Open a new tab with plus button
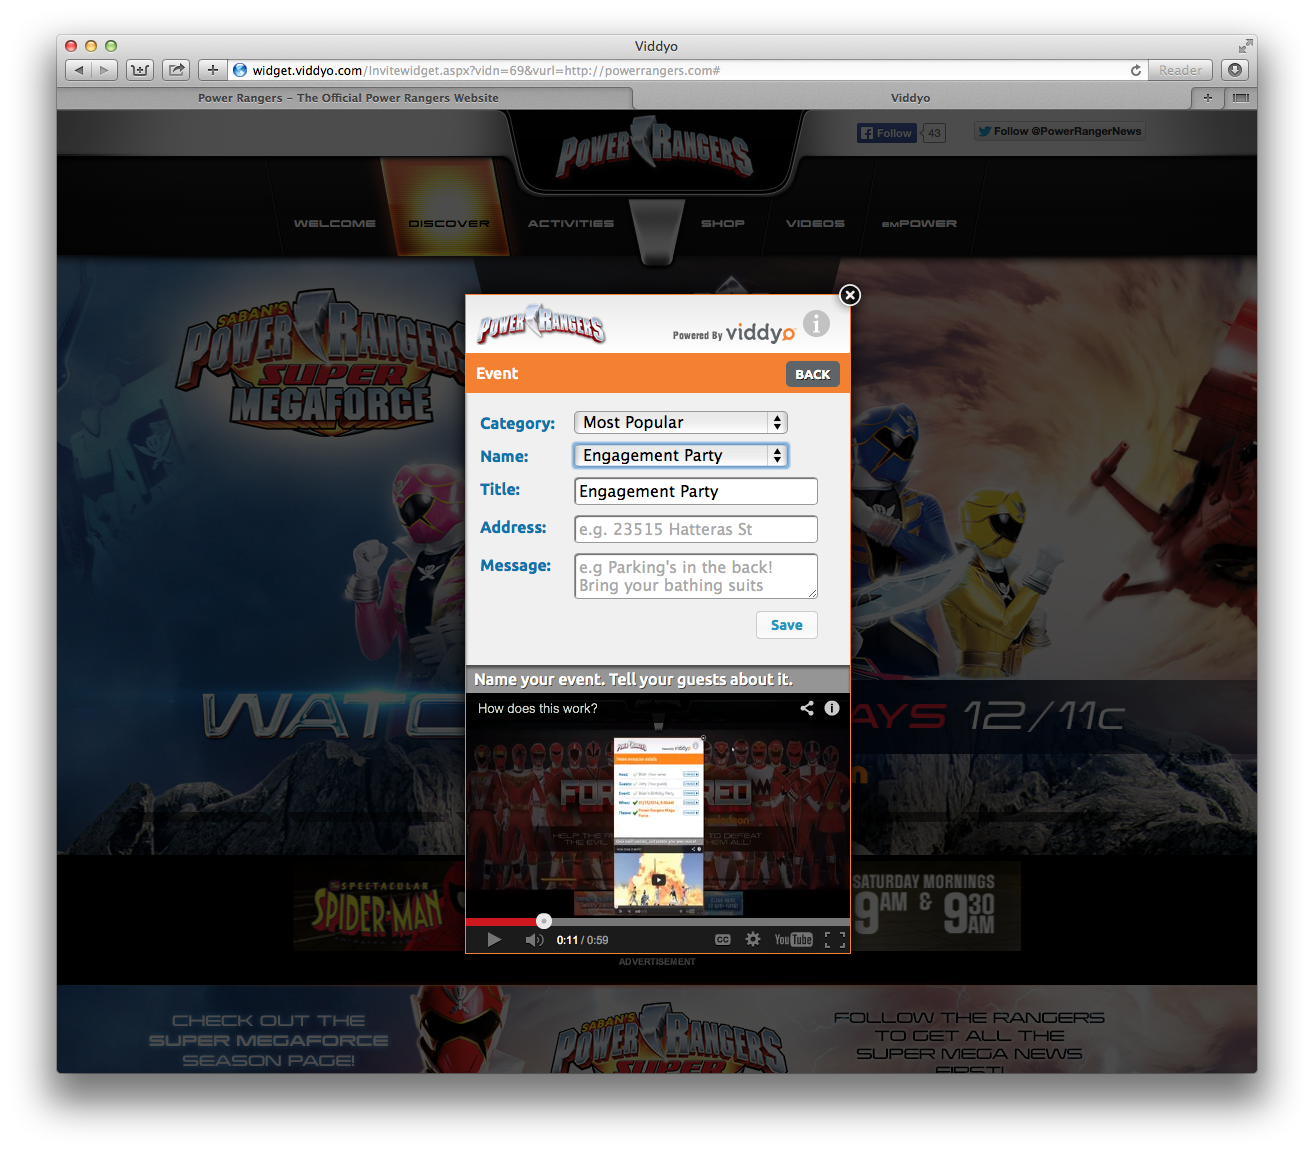1314x1152 pixels. pyautogui.click(x=1208, y=98)
